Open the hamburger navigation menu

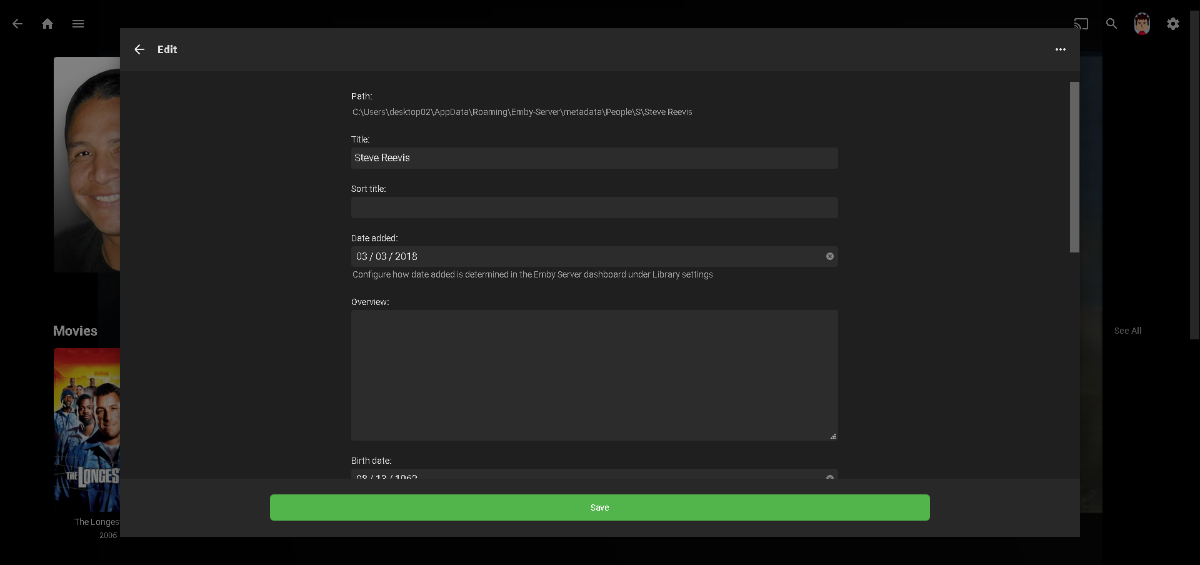click(78, 23)
